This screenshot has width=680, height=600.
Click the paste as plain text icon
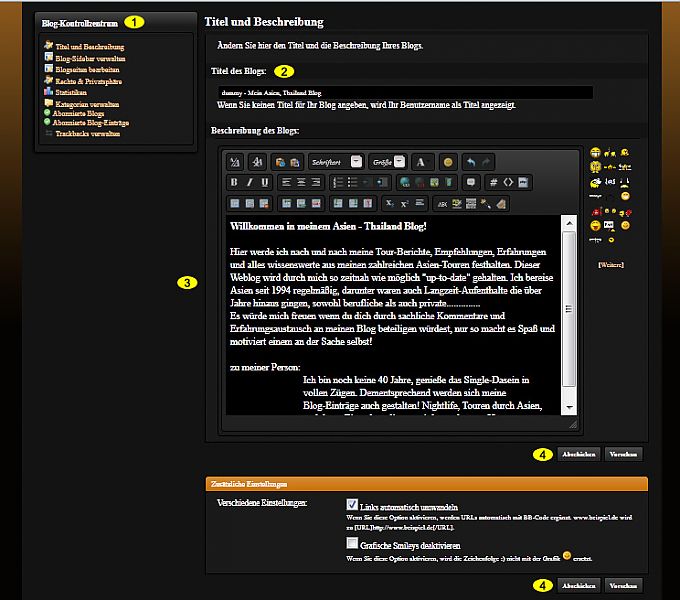tap(280, 162)
